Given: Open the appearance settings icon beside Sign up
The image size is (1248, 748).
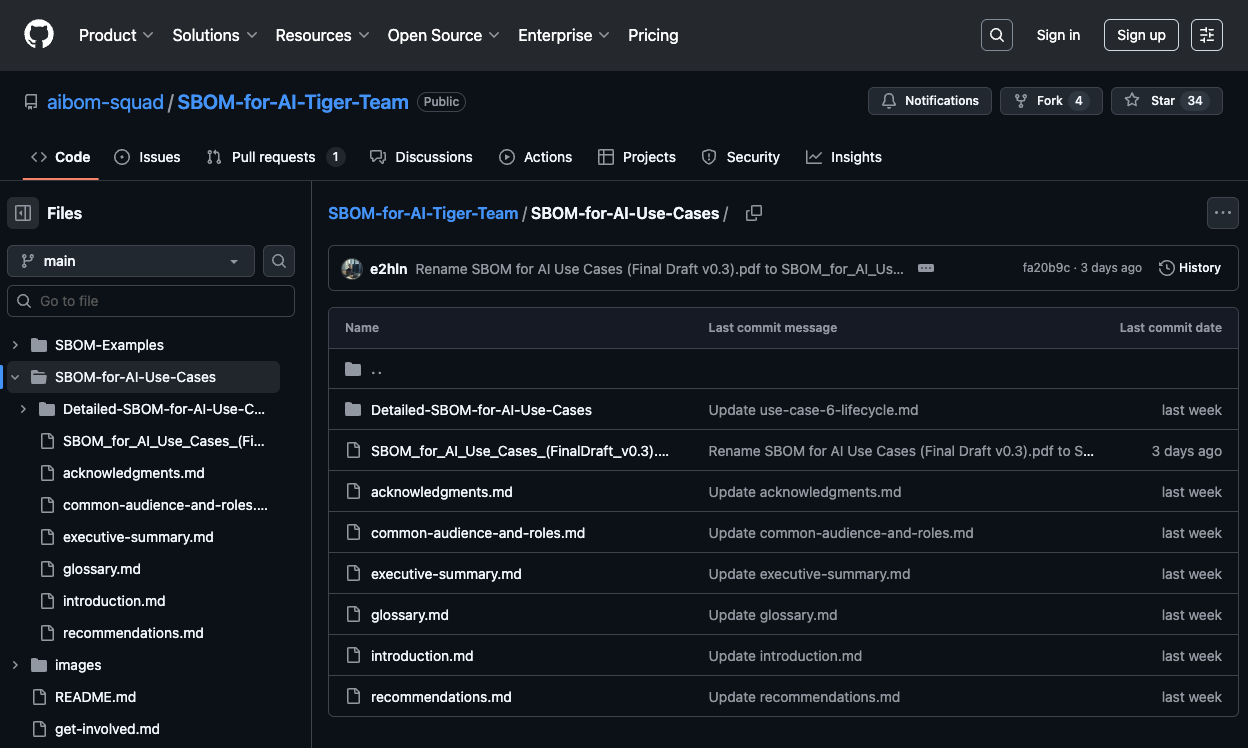Looking at the screenshot, I should (x=1207, y=35).
